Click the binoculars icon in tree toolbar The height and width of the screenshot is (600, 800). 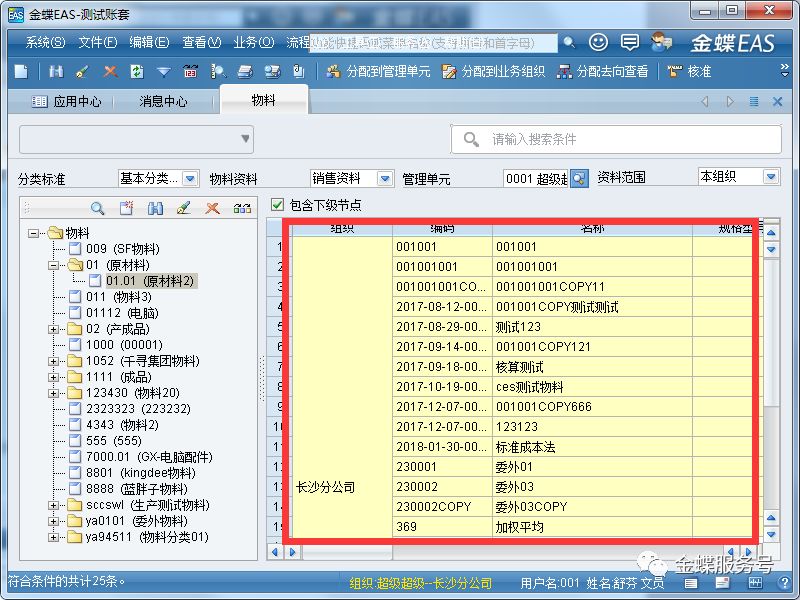coord(155,208)
